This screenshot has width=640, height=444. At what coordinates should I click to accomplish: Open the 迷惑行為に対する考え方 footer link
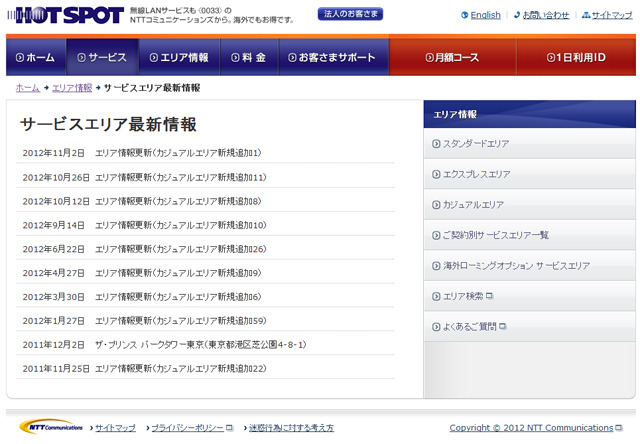point(291,428)
